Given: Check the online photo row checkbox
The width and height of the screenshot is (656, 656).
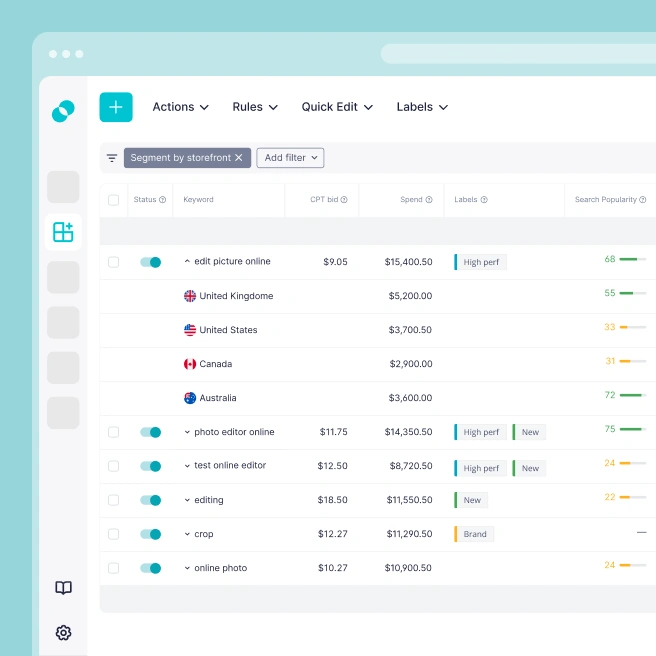Looking at the screenshot, I should 113,568.
